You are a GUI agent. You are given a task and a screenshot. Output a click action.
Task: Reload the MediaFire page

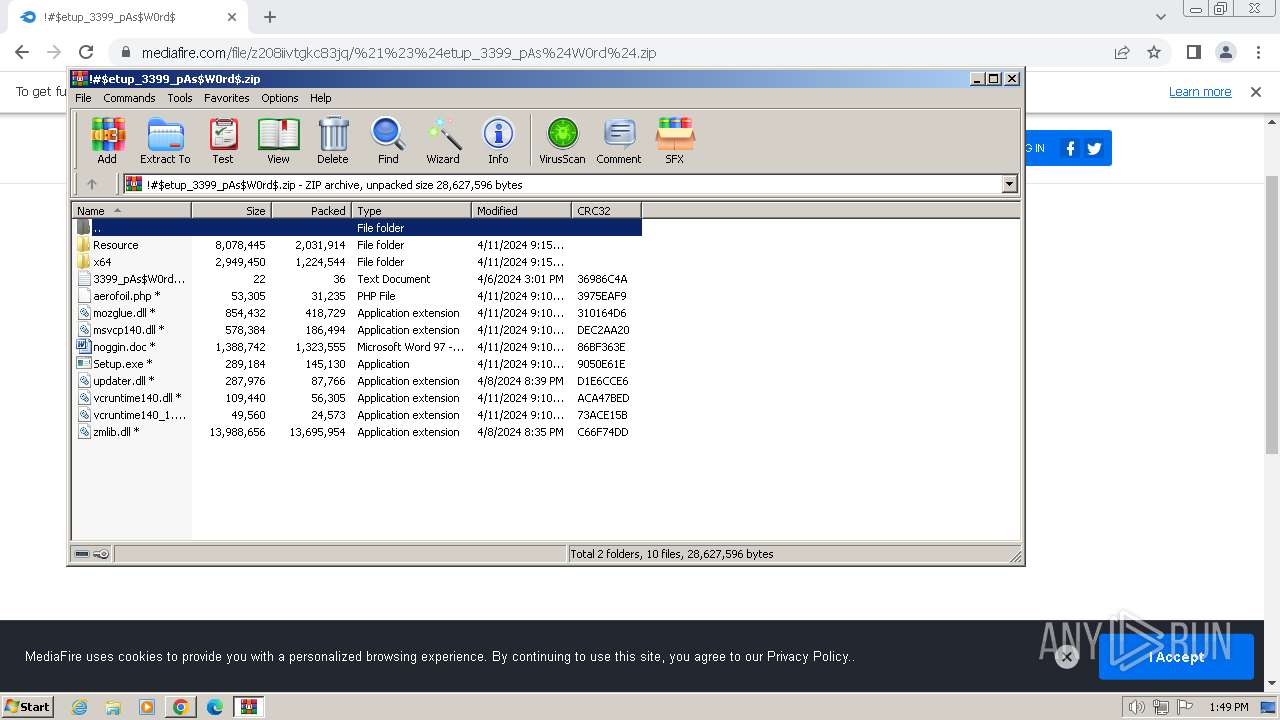click(x=86, y=53)
